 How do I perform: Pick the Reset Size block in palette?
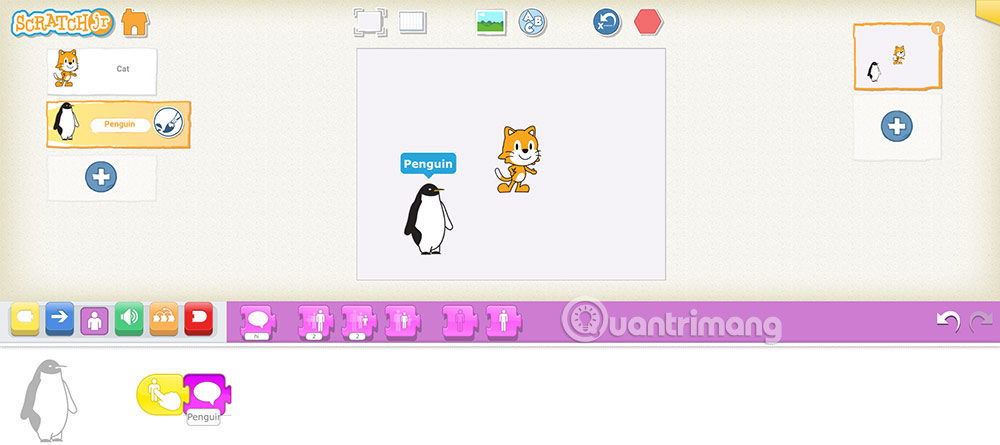point(403,321)
